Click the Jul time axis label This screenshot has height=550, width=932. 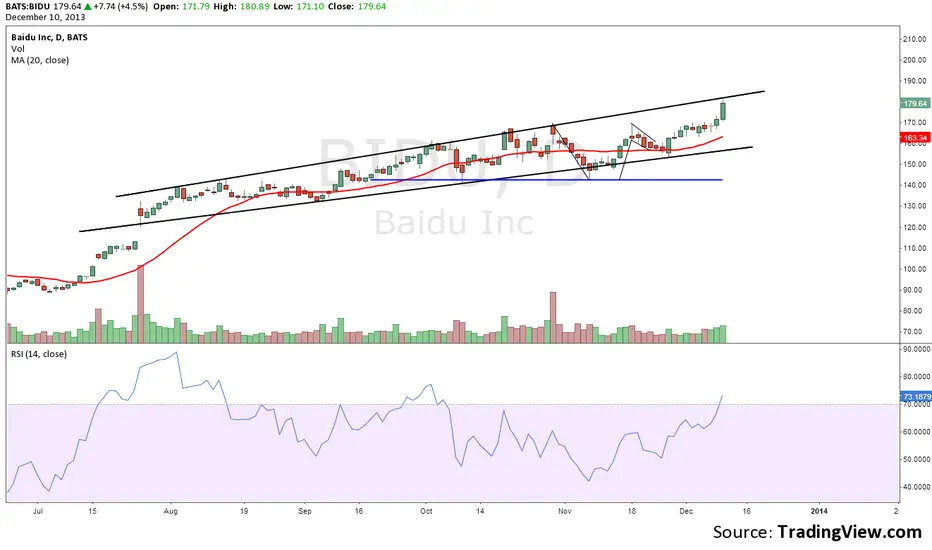pos(39,511)
